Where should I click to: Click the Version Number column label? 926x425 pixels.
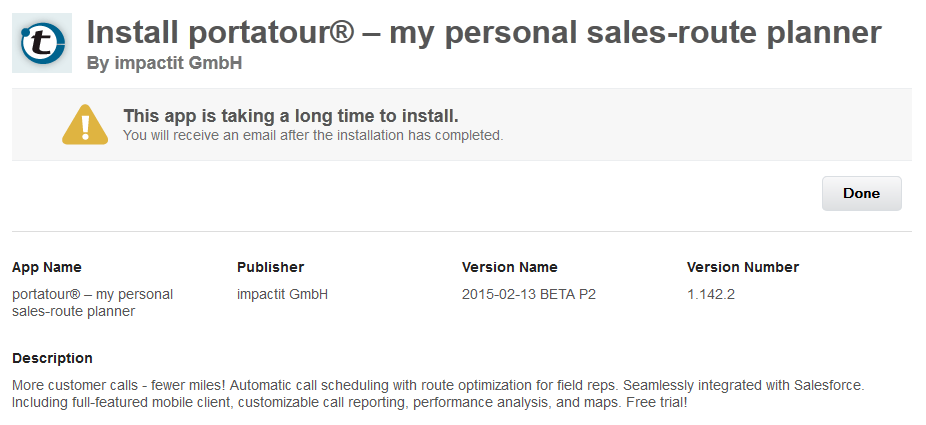point(743,267)
